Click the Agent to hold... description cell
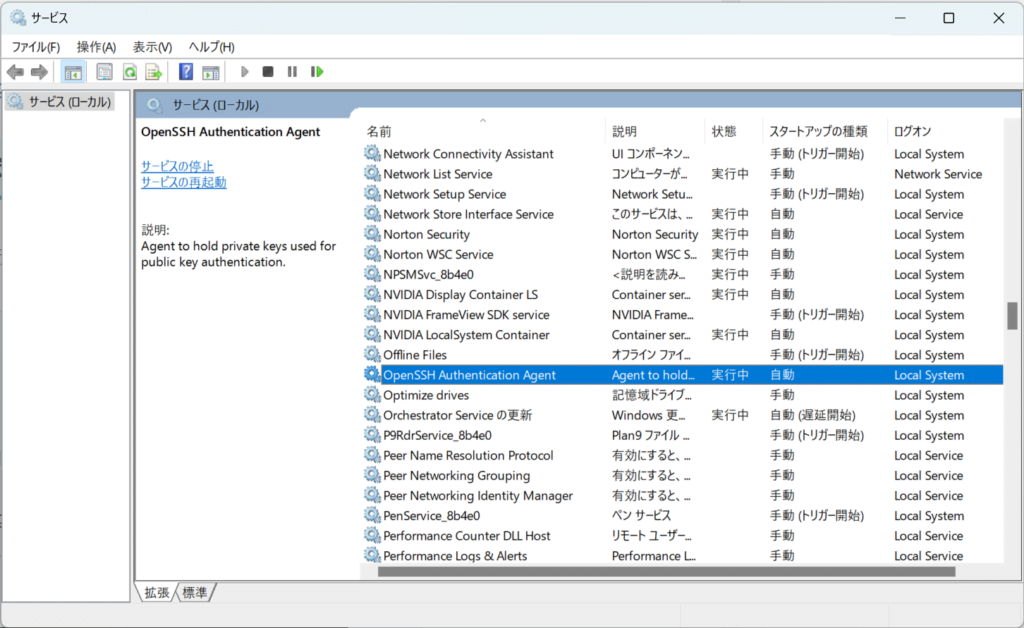The width and height of the screenshot is (1024, 628). click(x=653, y=375)
